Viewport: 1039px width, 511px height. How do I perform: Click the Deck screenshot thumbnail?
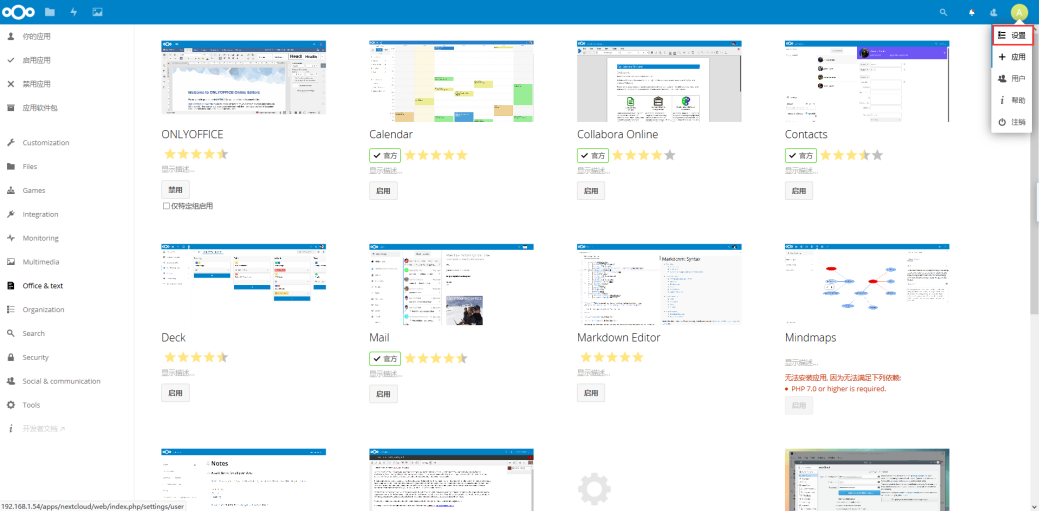244,284
